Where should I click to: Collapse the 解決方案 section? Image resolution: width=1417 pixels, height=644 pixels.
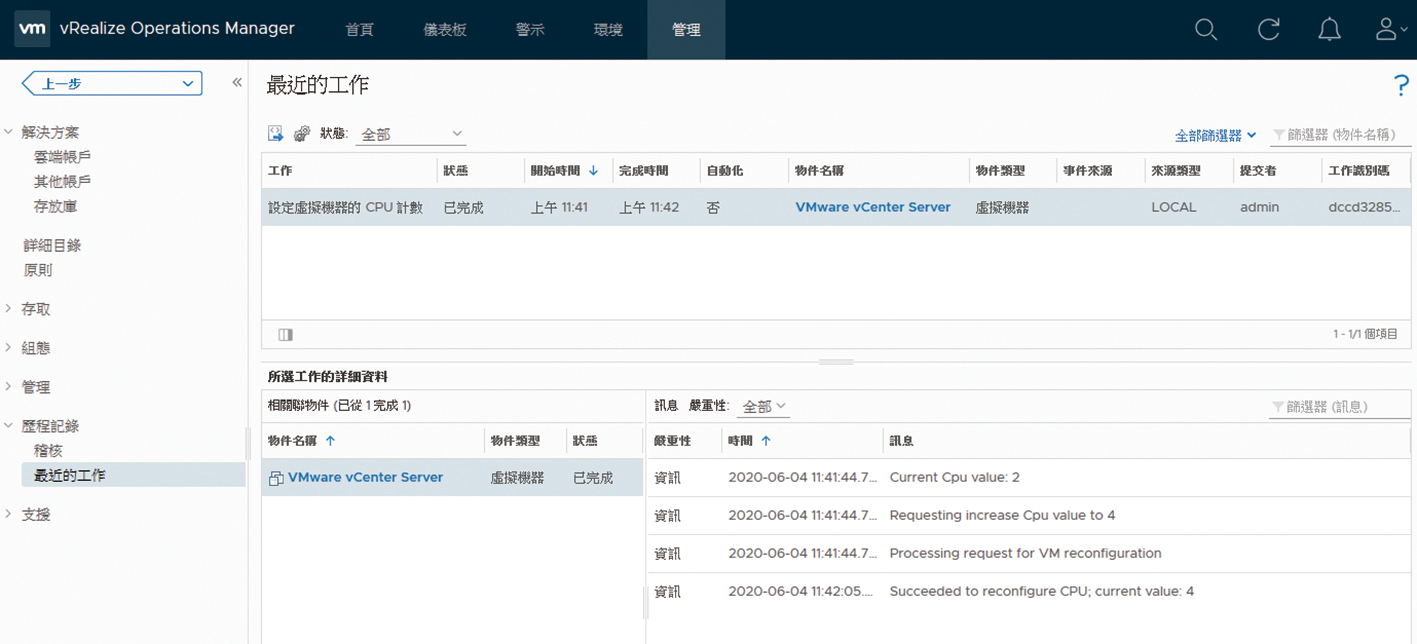[9, 132]
